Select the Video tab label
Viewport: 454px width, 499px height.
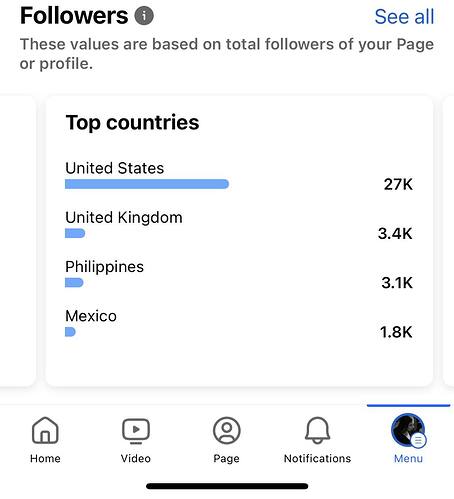[x=136, y=459]
